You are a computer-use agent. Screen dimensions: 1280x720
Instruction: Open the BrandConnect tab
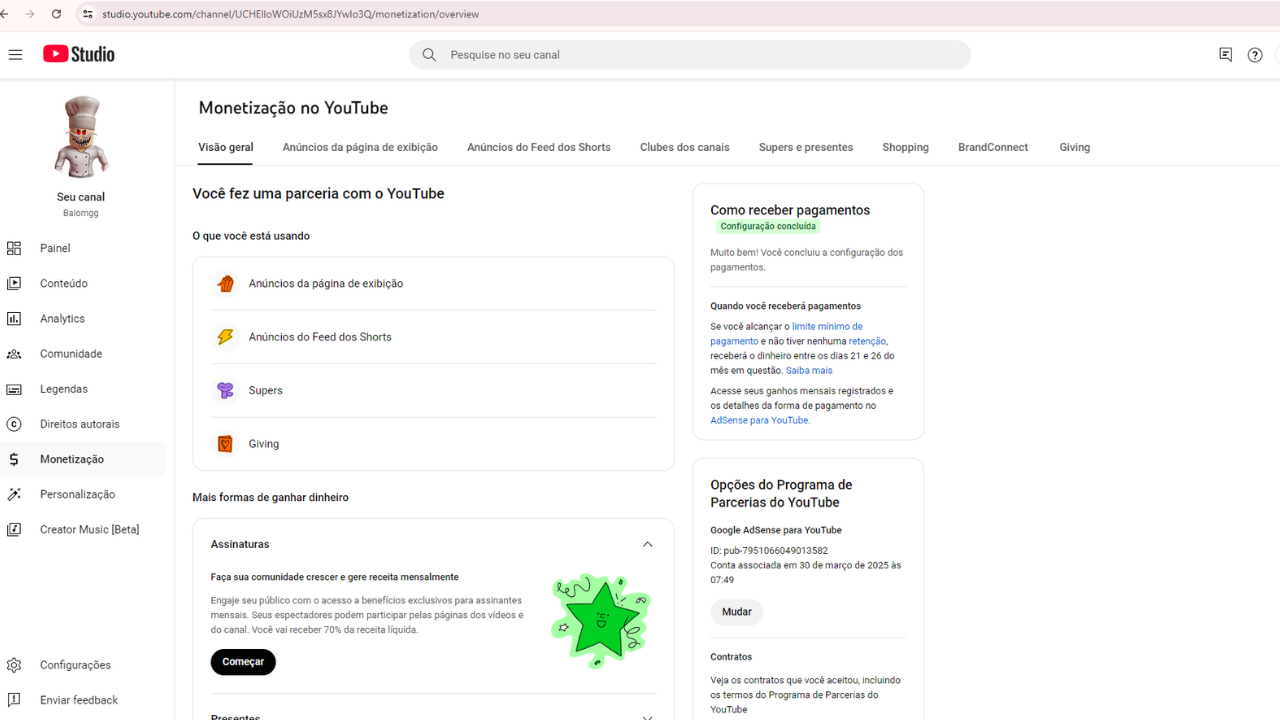click(993, 147)
